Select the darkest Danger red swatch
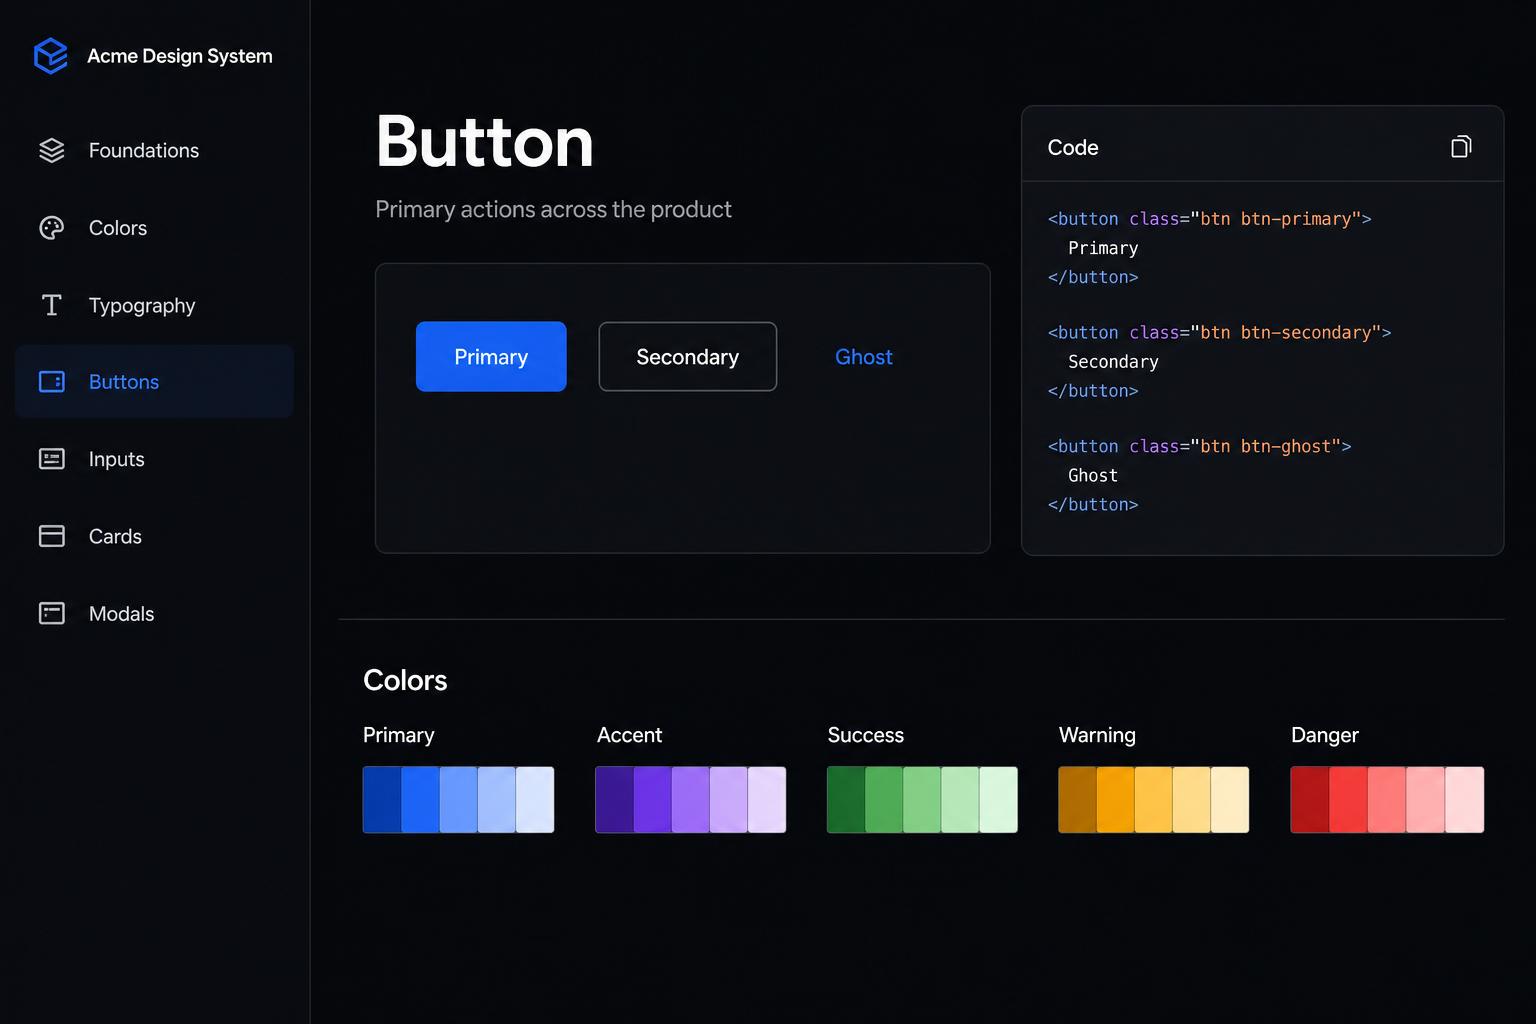Viewport: 1536px width, 1024px height. pos(1310,800)
